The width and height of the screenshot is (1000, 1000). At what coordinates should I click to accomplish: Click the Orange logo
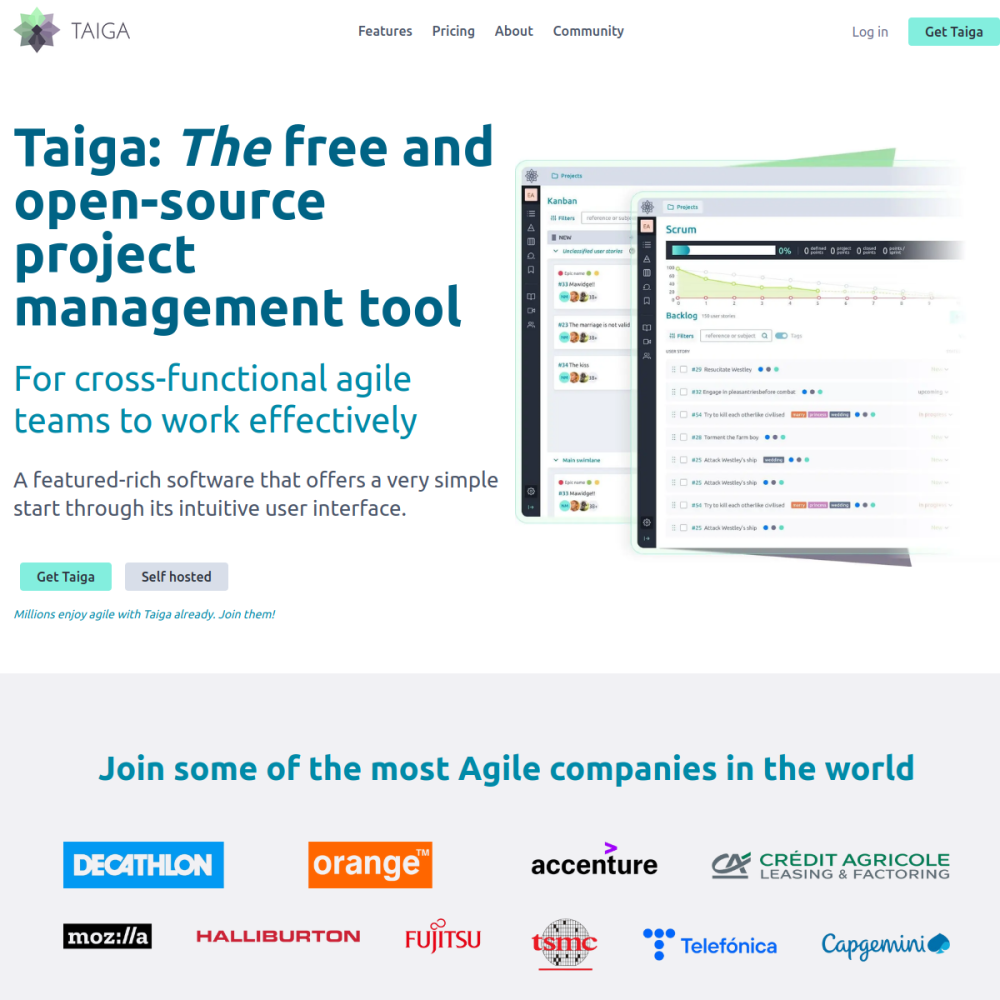tap(370, 865)
